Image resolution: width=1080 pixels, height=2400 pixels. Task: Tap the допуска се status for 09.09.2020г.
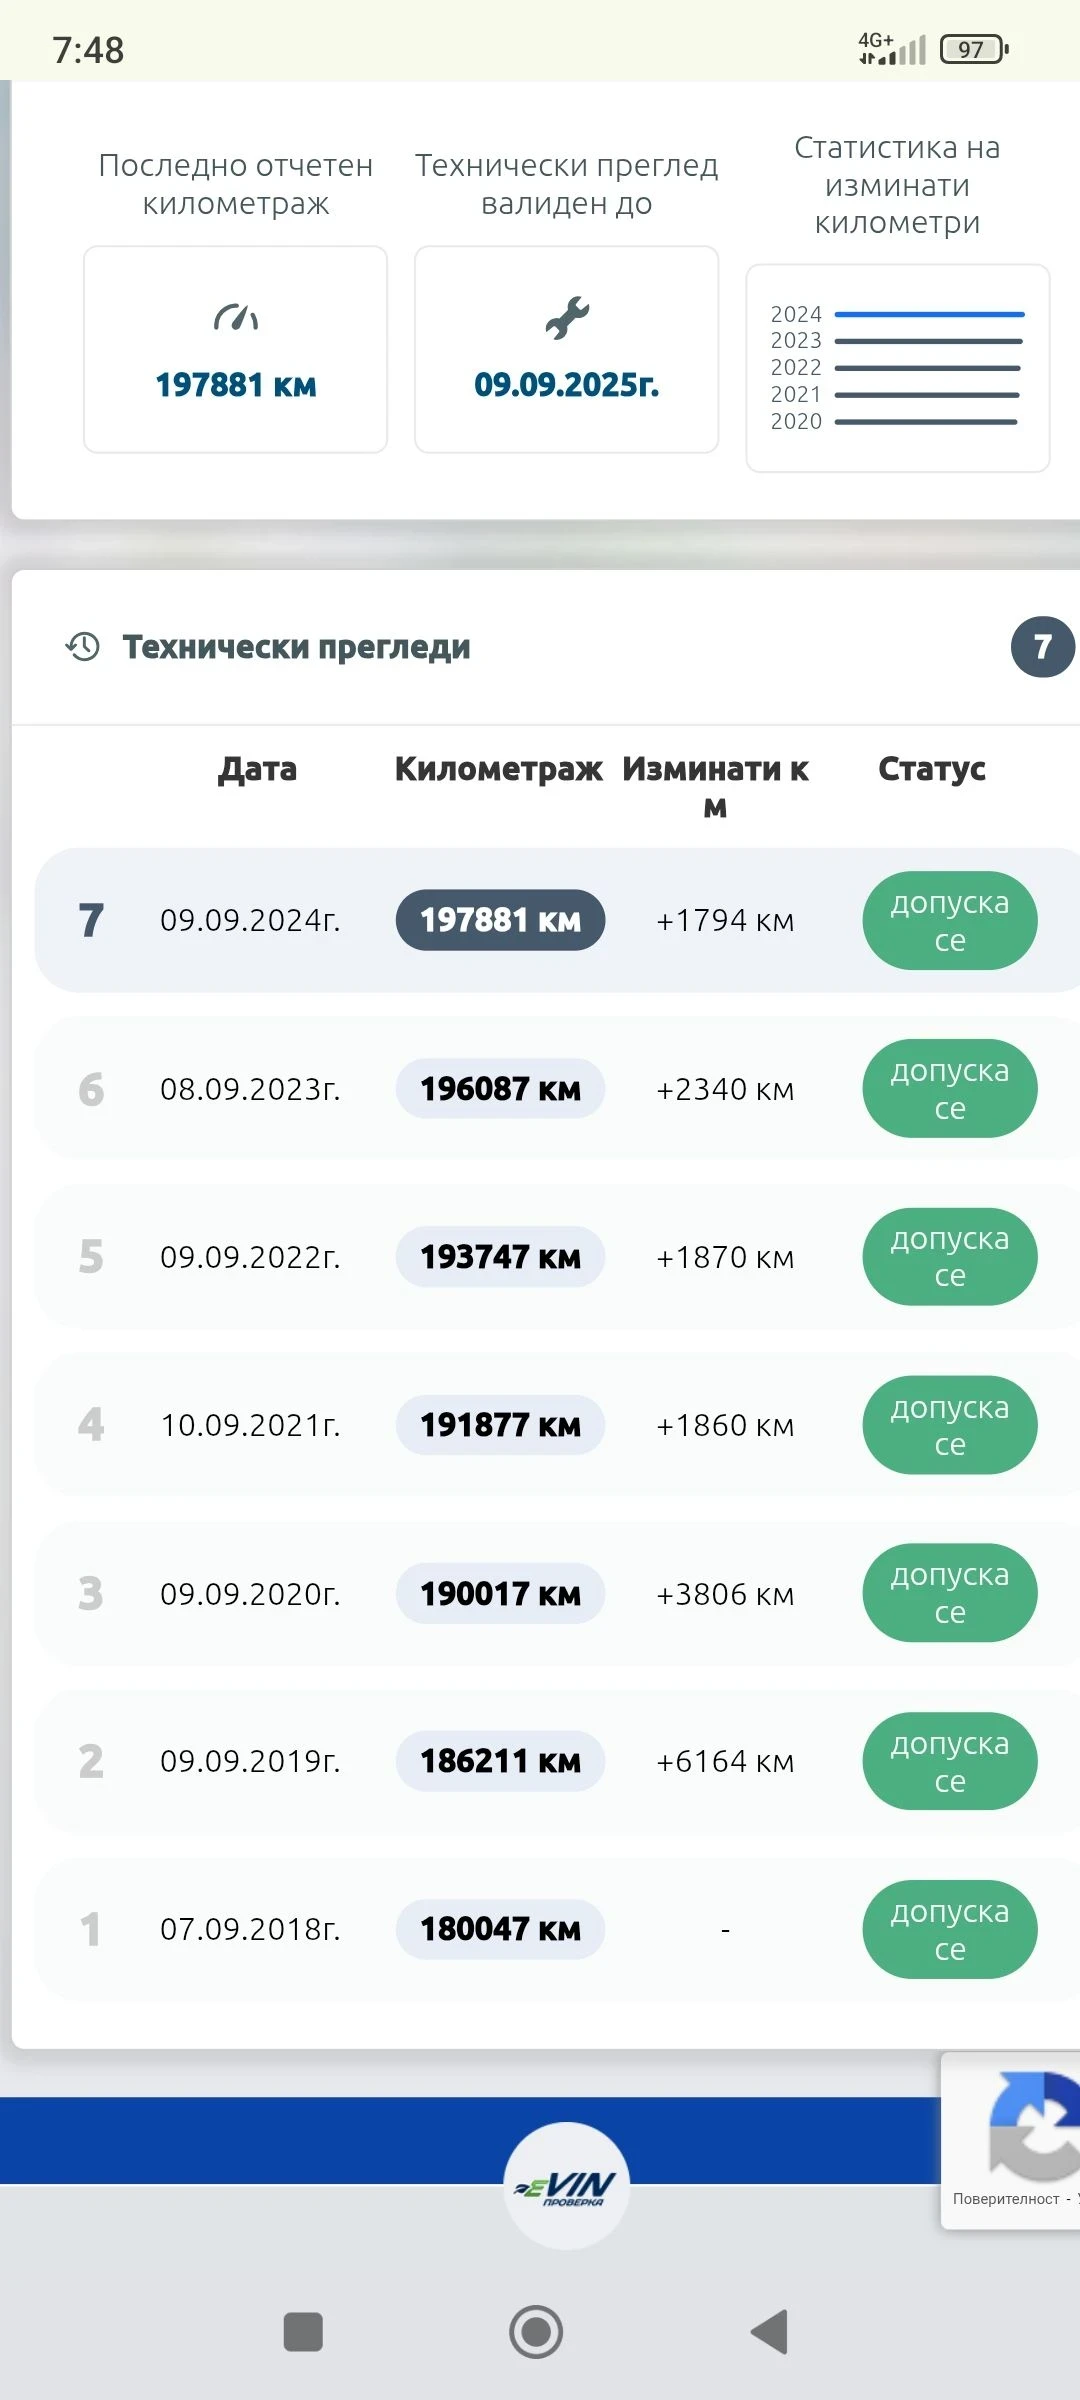[949, 1593]
